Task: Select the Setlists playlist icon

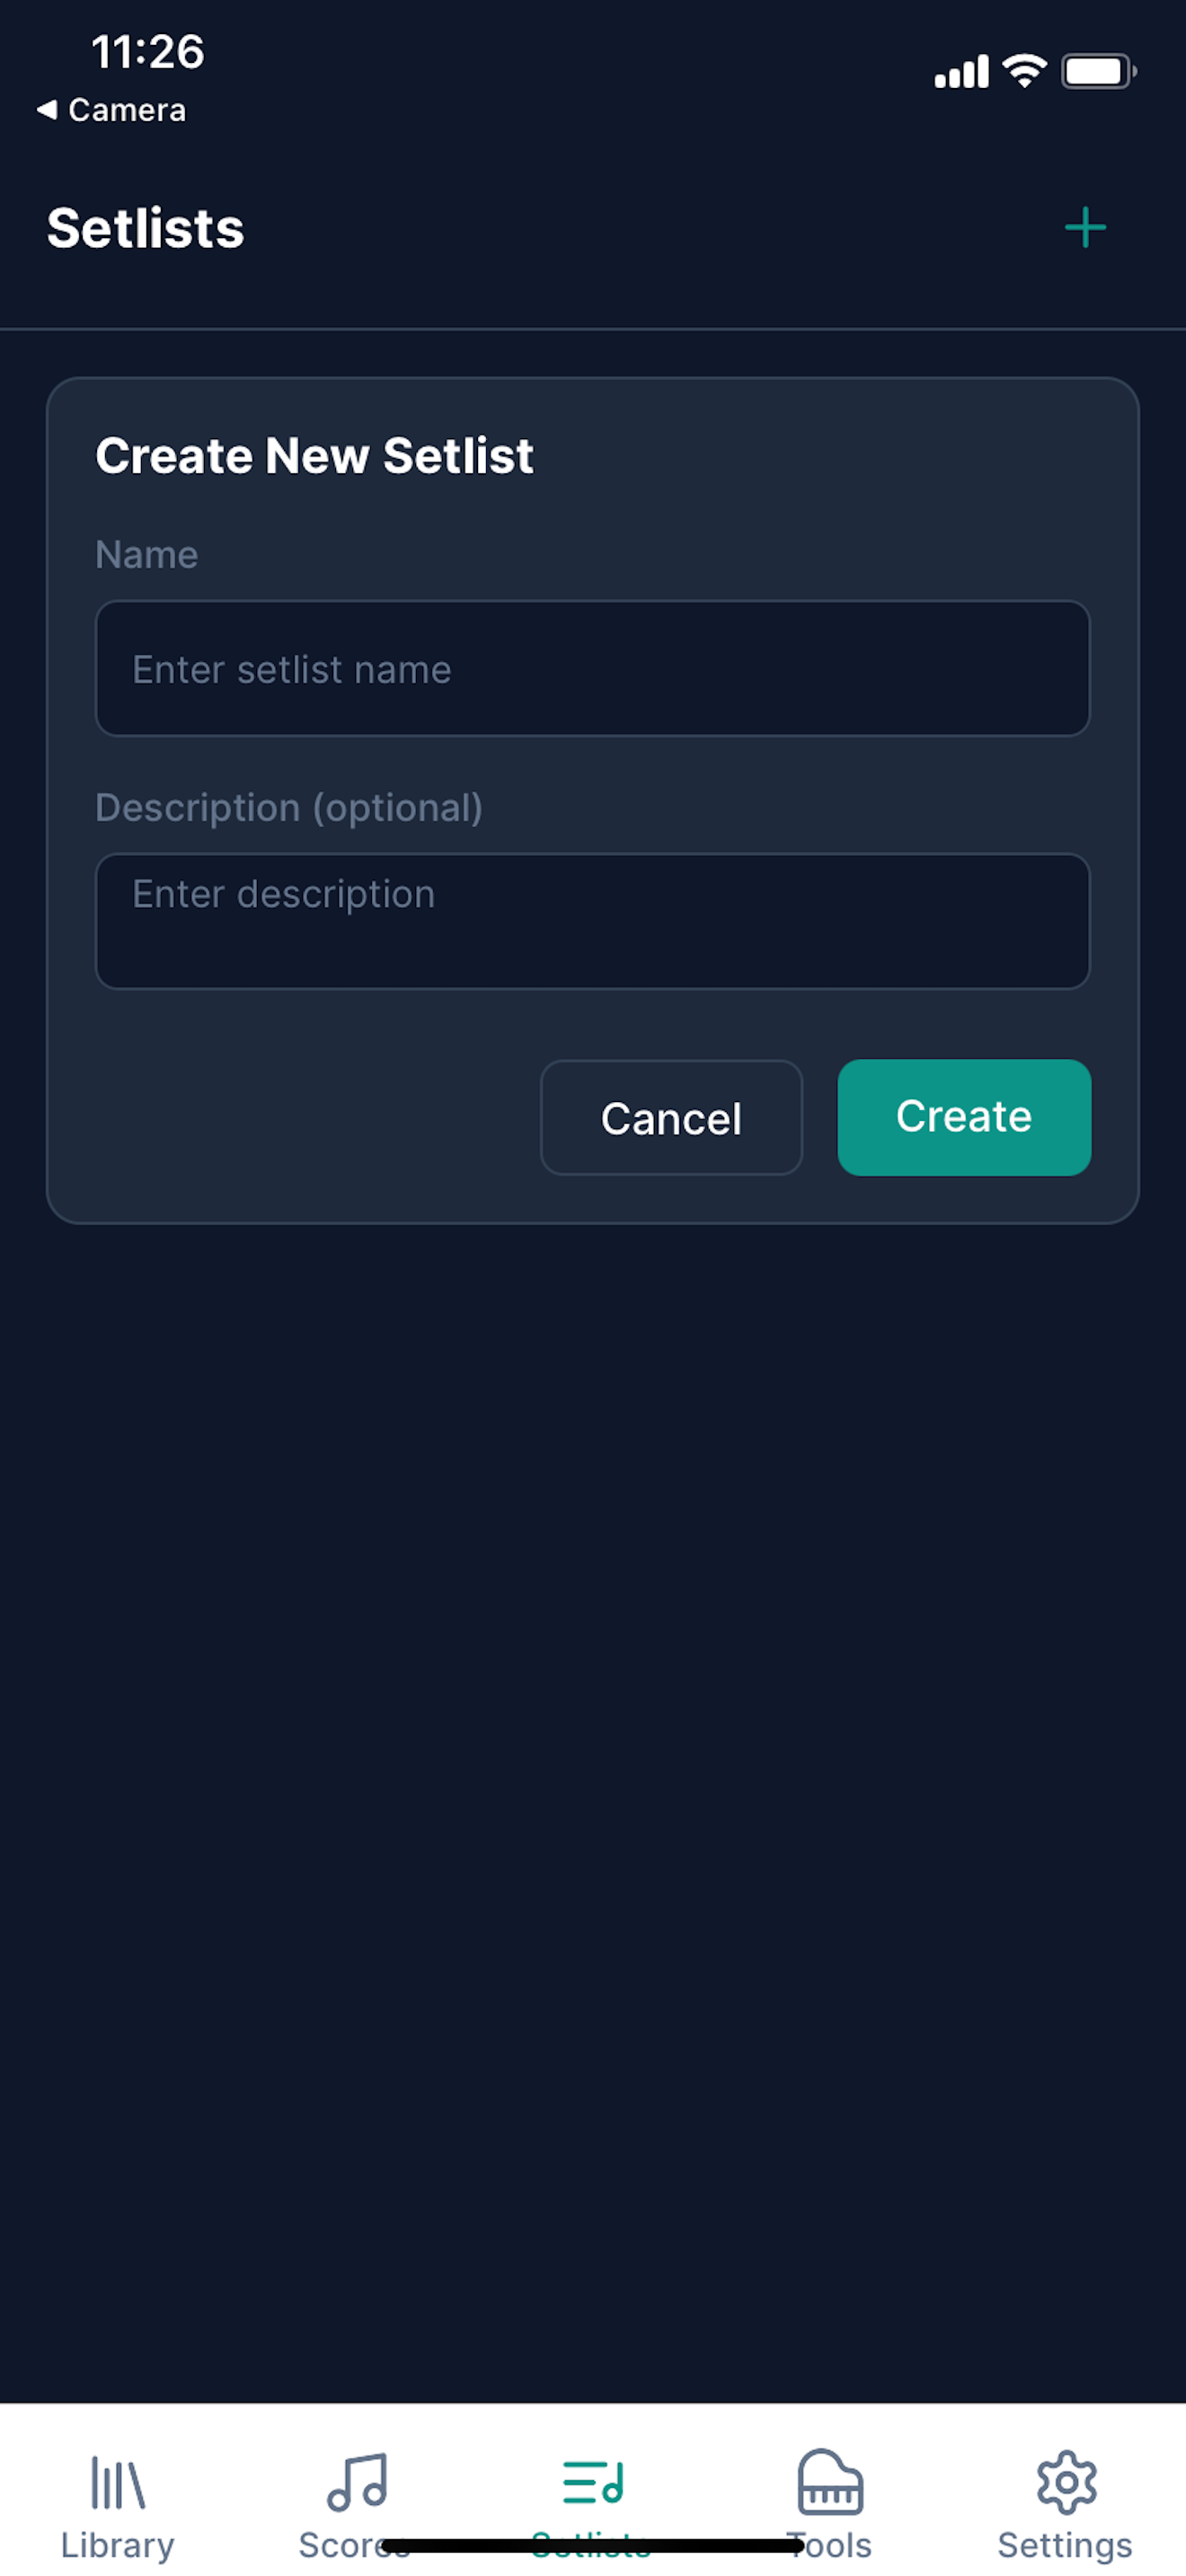Action: 593,2482
